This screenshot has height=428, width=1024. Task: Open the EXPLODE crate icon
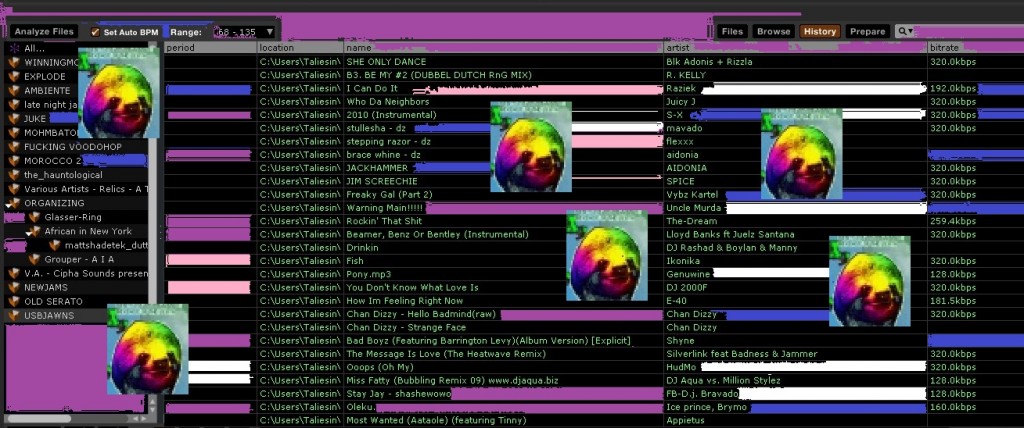pos(14,76)
